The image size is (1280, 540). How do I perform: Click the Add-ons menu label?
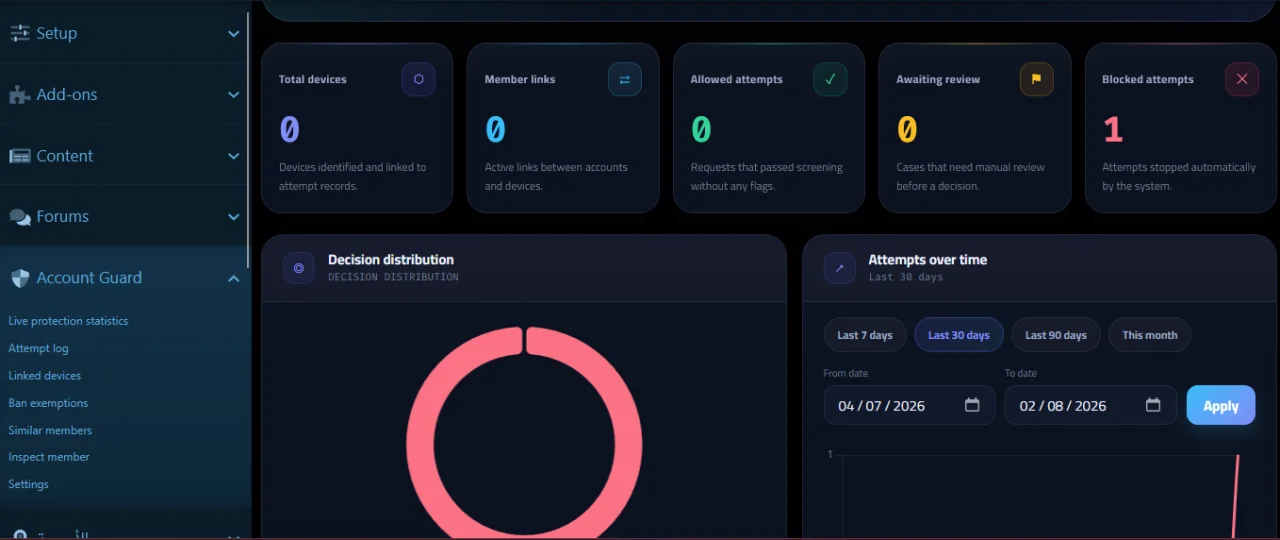[67, 95]
